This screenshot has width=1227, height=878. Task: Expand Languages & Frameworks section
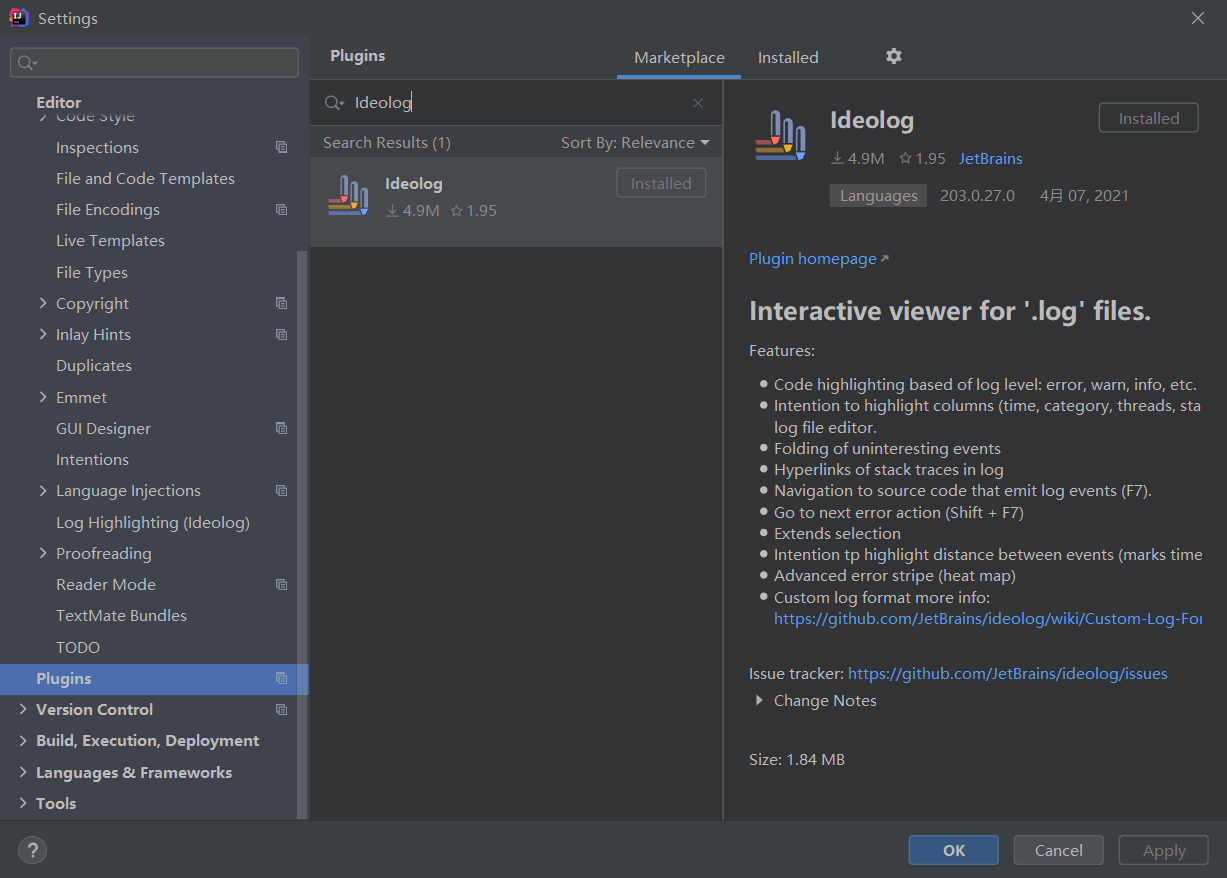pos(23,772)
